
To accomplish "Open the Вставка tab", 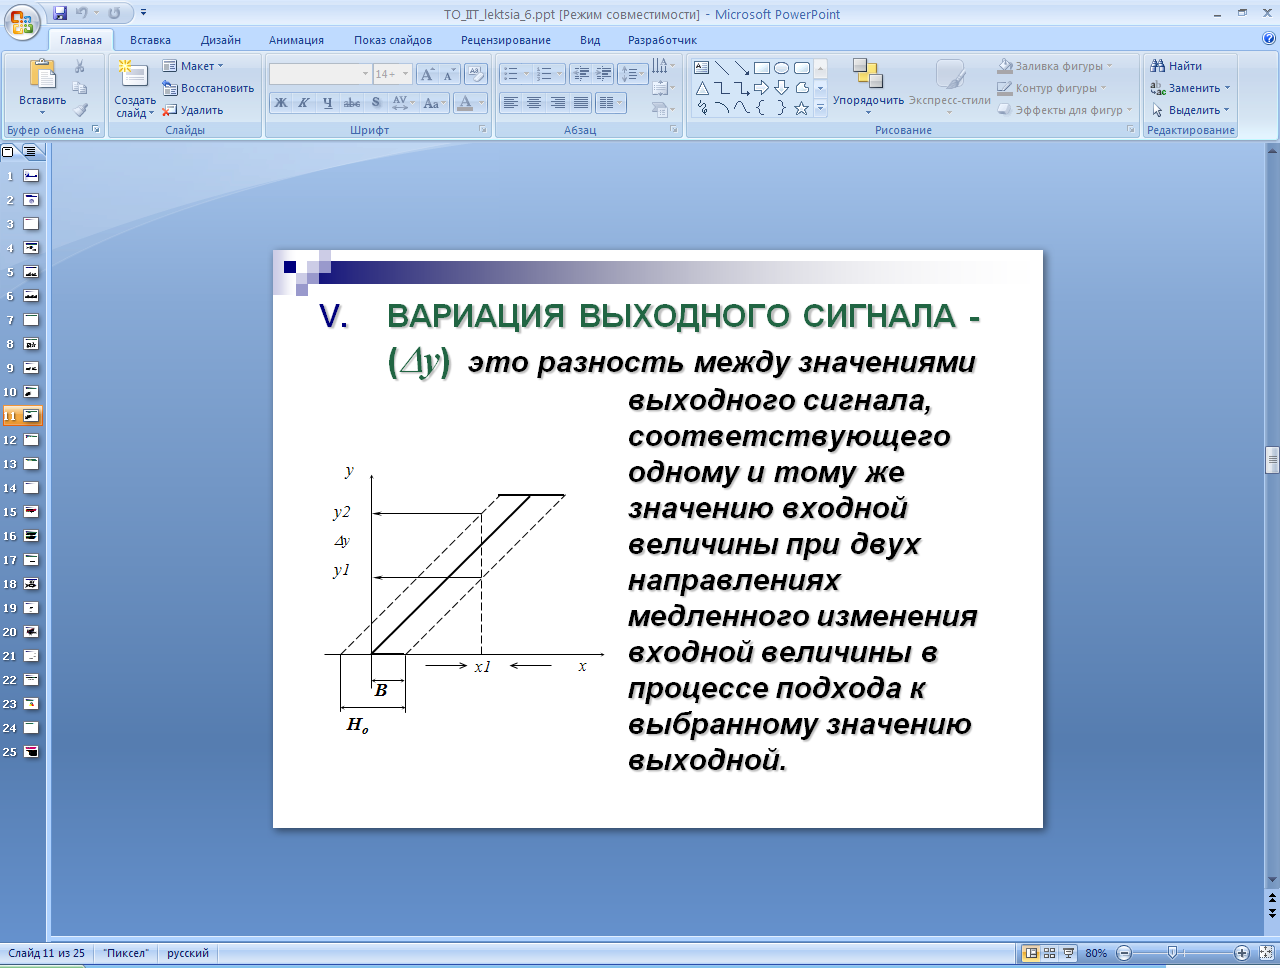I will click(150, 40).
